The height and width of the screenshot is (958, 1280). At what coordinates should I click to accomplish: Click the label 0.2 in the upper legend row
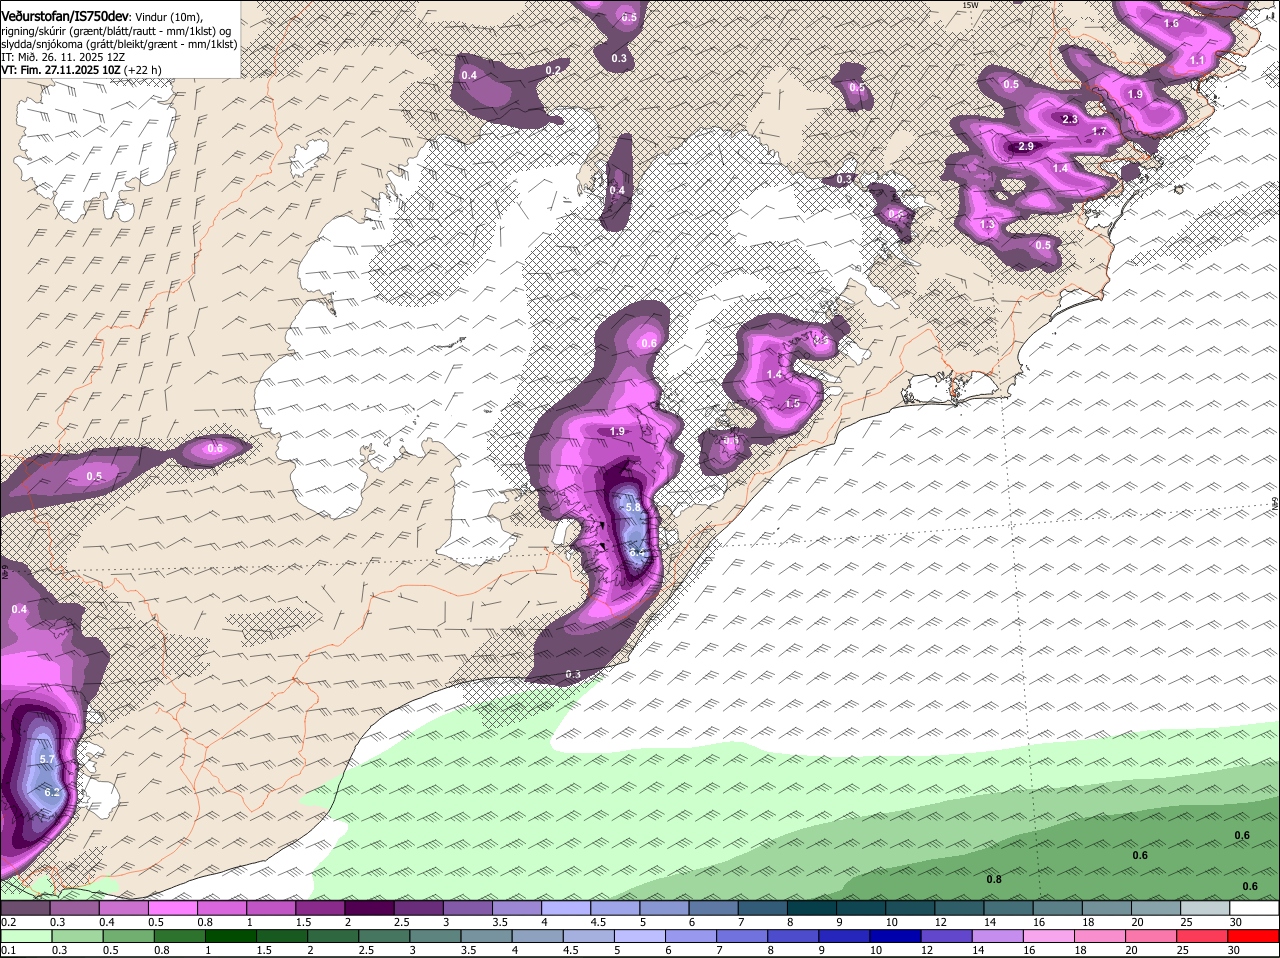coord(9,922)
